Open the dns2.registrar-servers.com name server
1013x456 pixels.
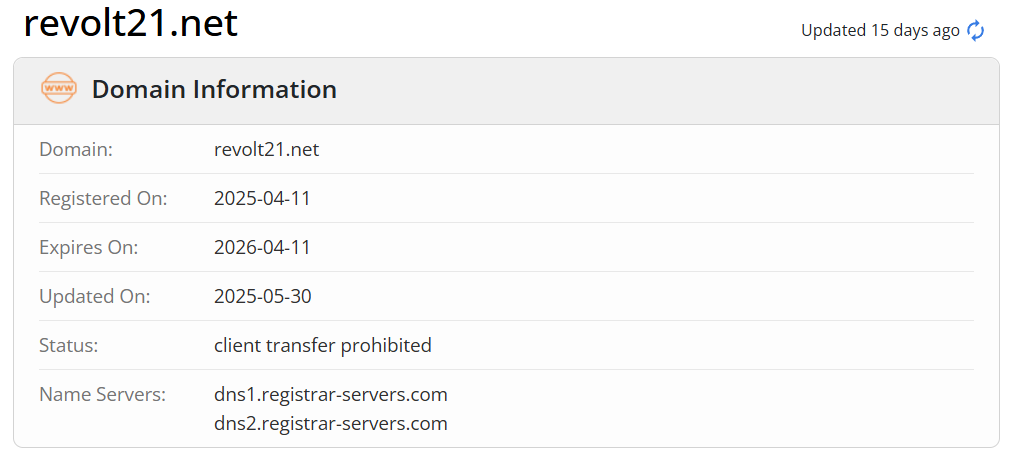tap(331, 423)
